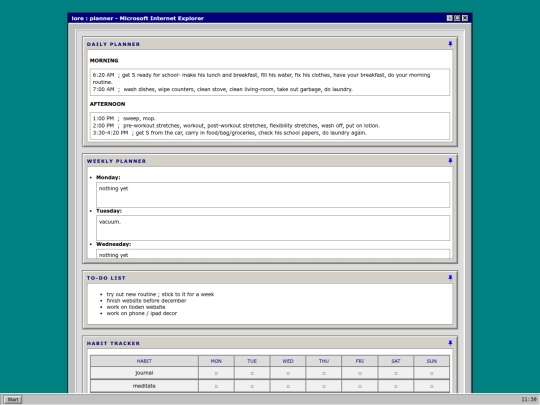Tick journal checkbox for THU

tap(324, 373)
